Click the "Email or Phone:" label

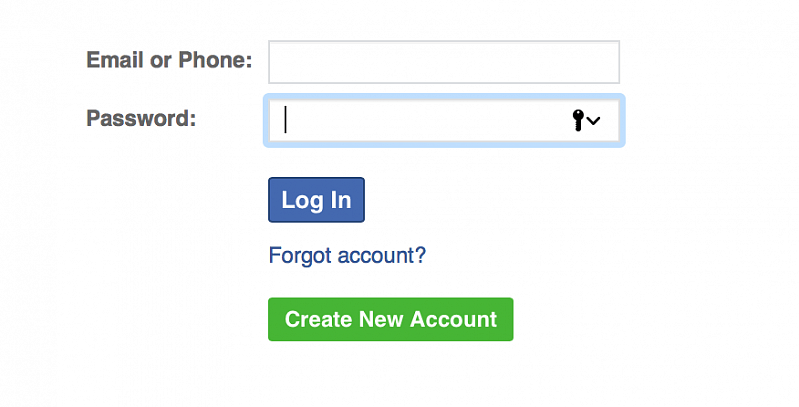click(x=169, y=60)
